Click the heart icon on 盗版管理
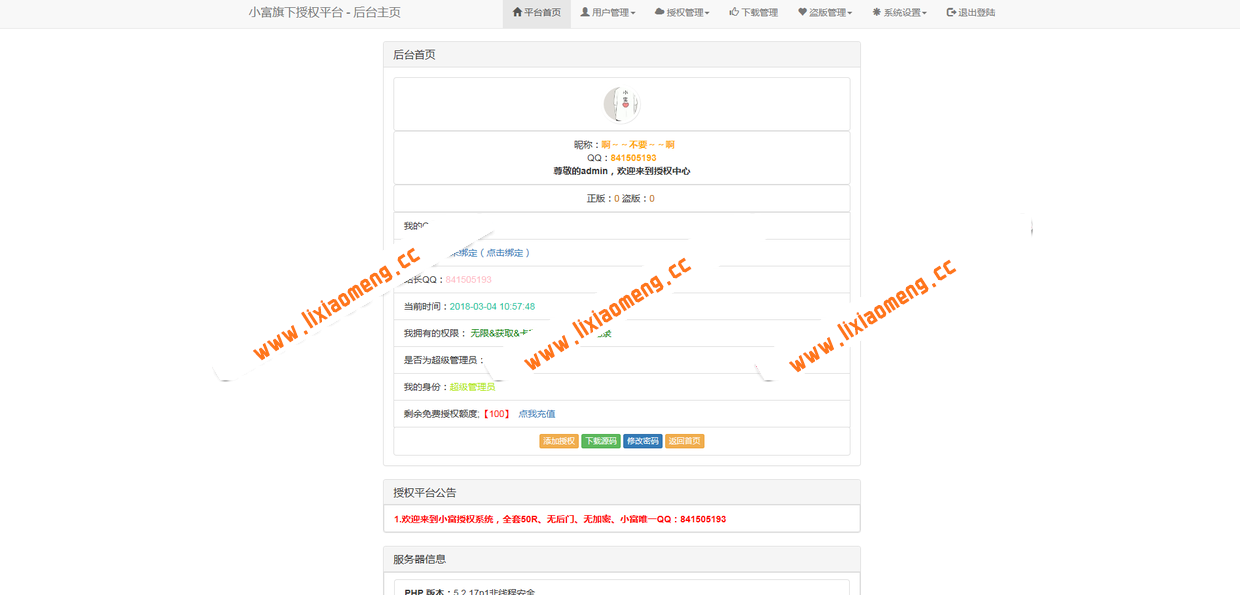The height and width of the screenshot is (595, 1240). pos(800,13)
